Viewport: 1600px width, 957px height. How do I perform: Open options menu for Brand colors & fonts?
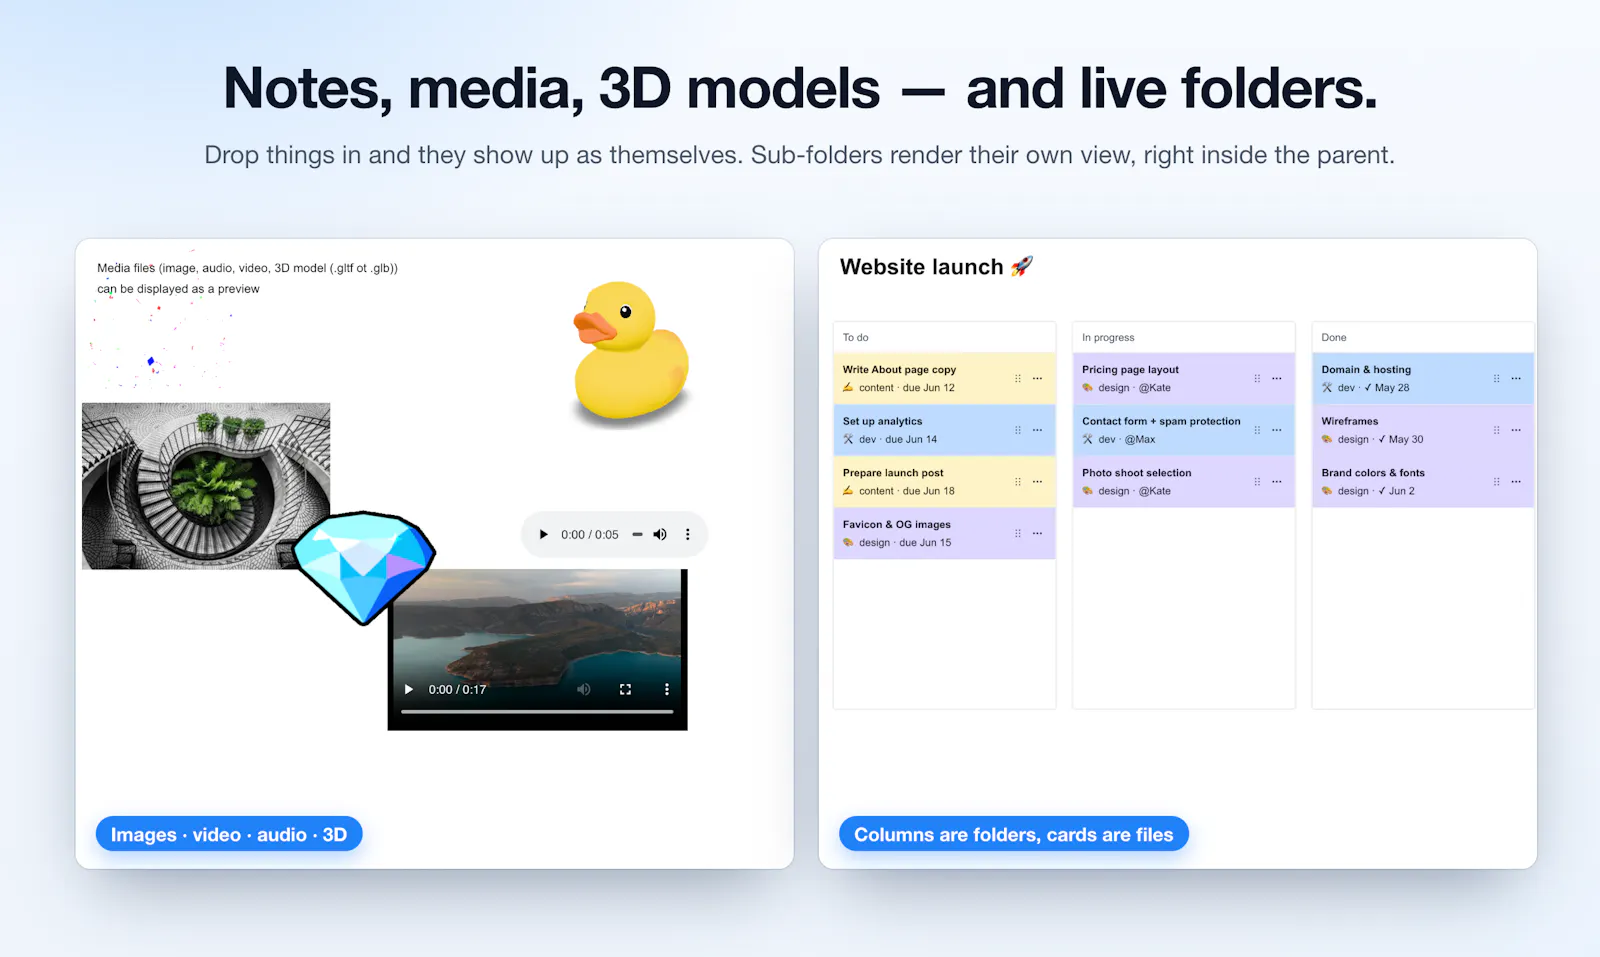1516,482
